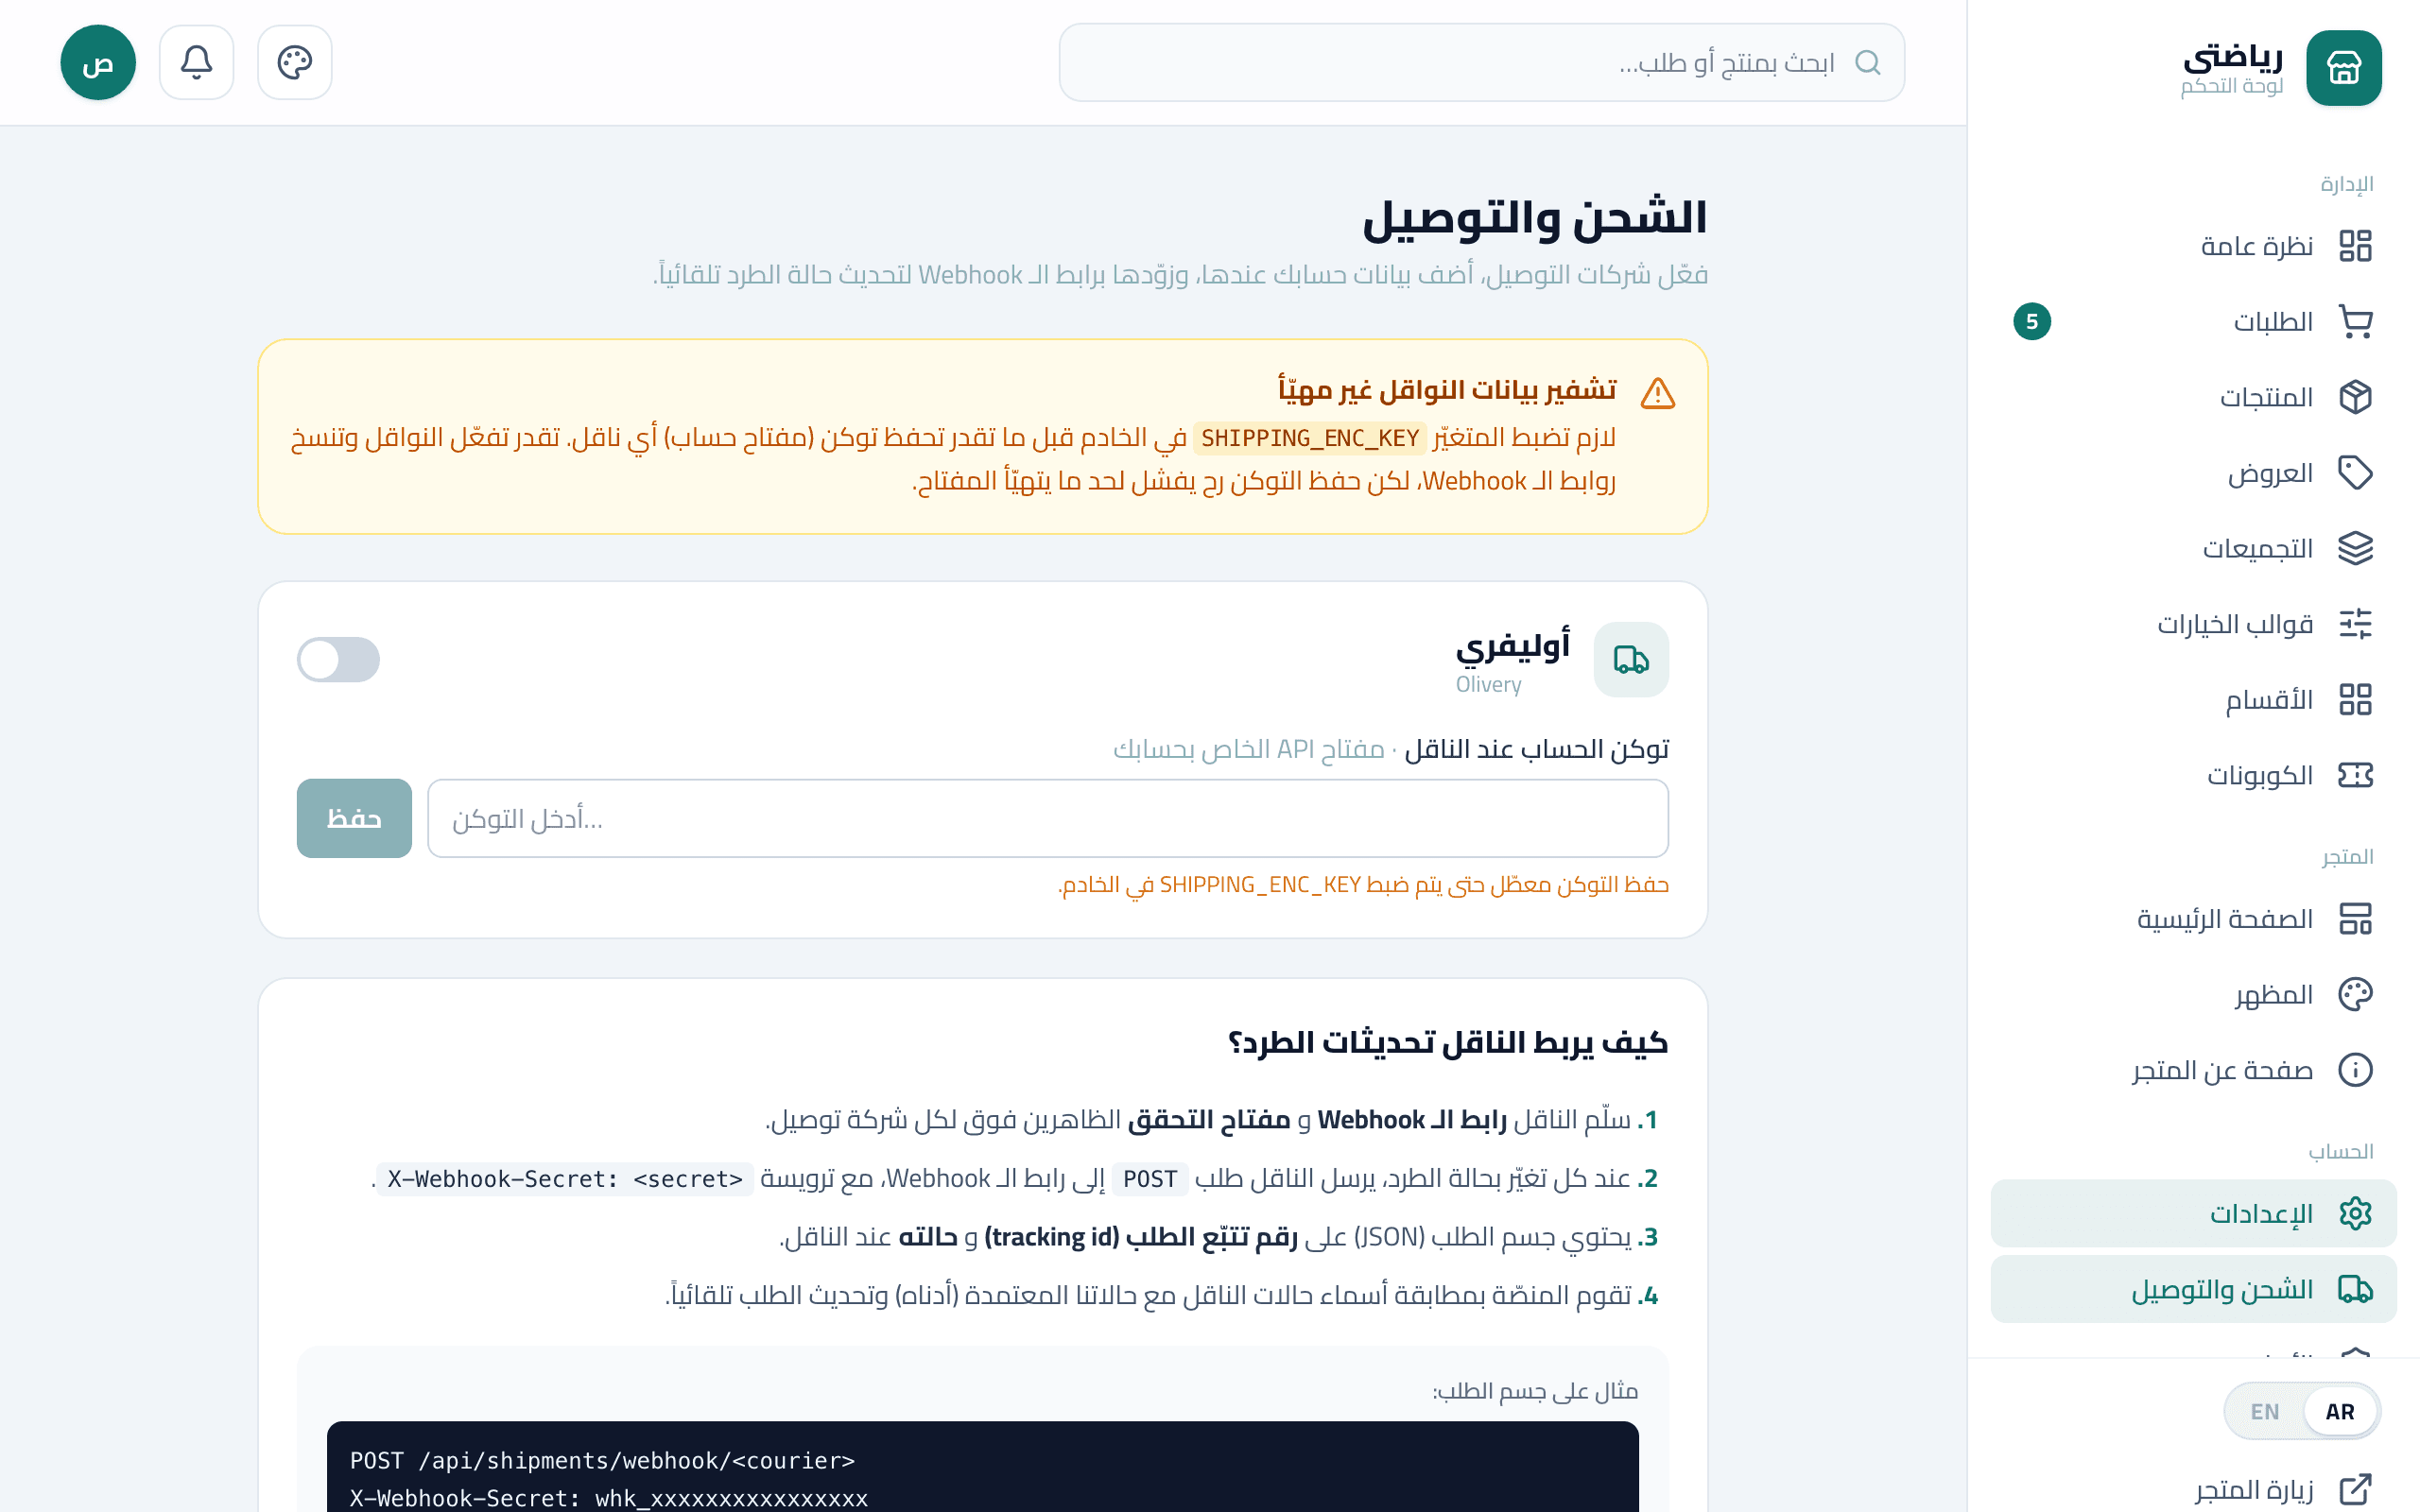This screenshot has height=1512, width=2420.
Task: Open notifications bell icon
Action: point(196,62)
